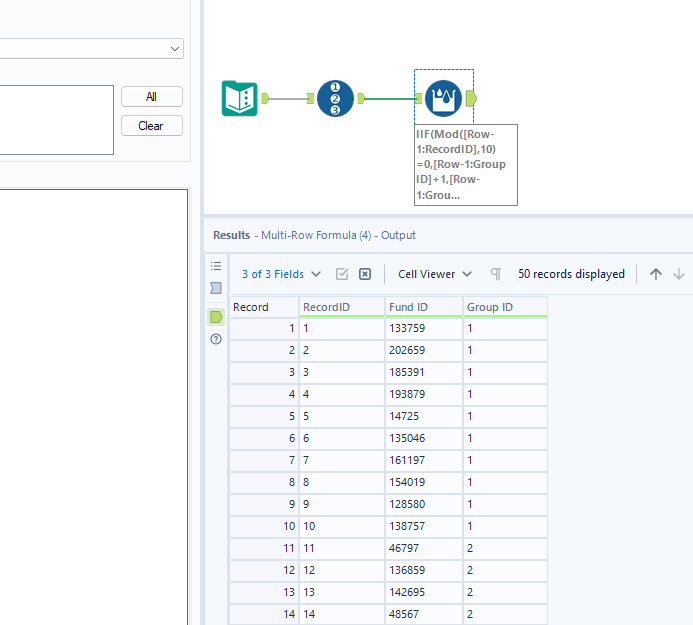
Task: Select the green output anchor in Results sidebar
Action: click(216, 317)
